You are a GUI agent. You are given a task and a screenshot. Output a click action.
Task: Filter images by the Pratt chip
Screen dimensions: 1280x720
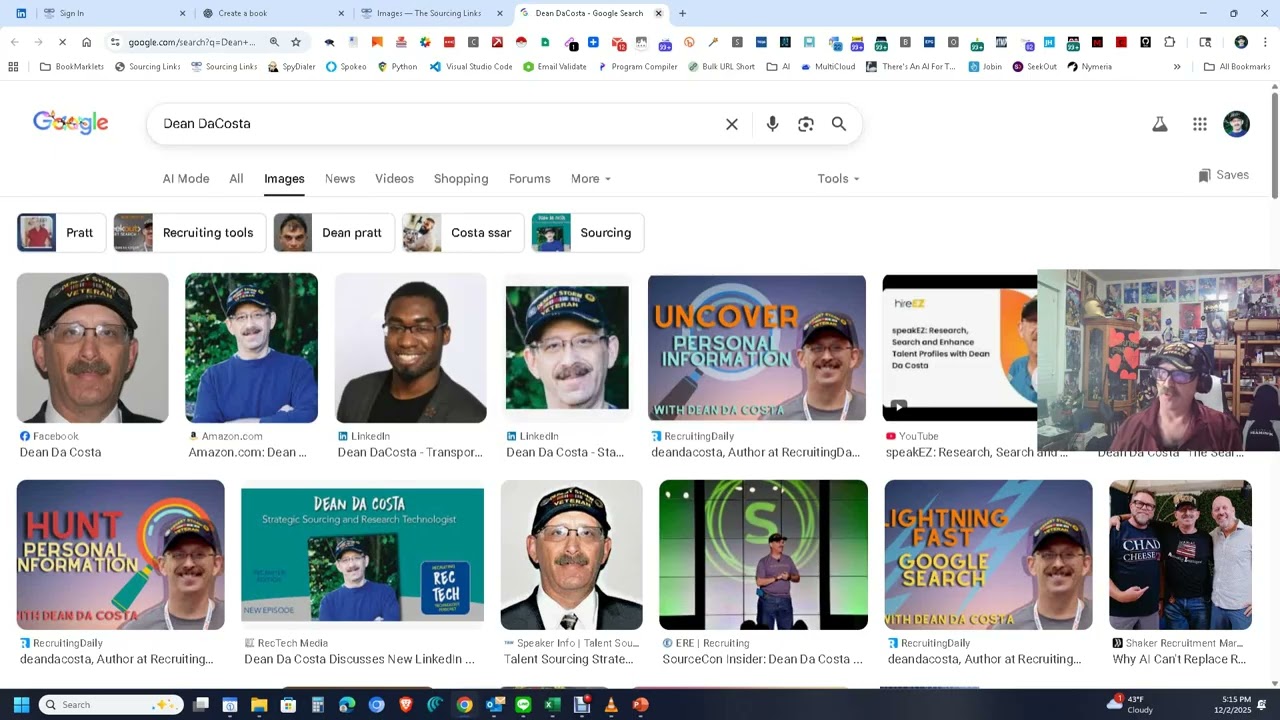[x=61, y=233]
